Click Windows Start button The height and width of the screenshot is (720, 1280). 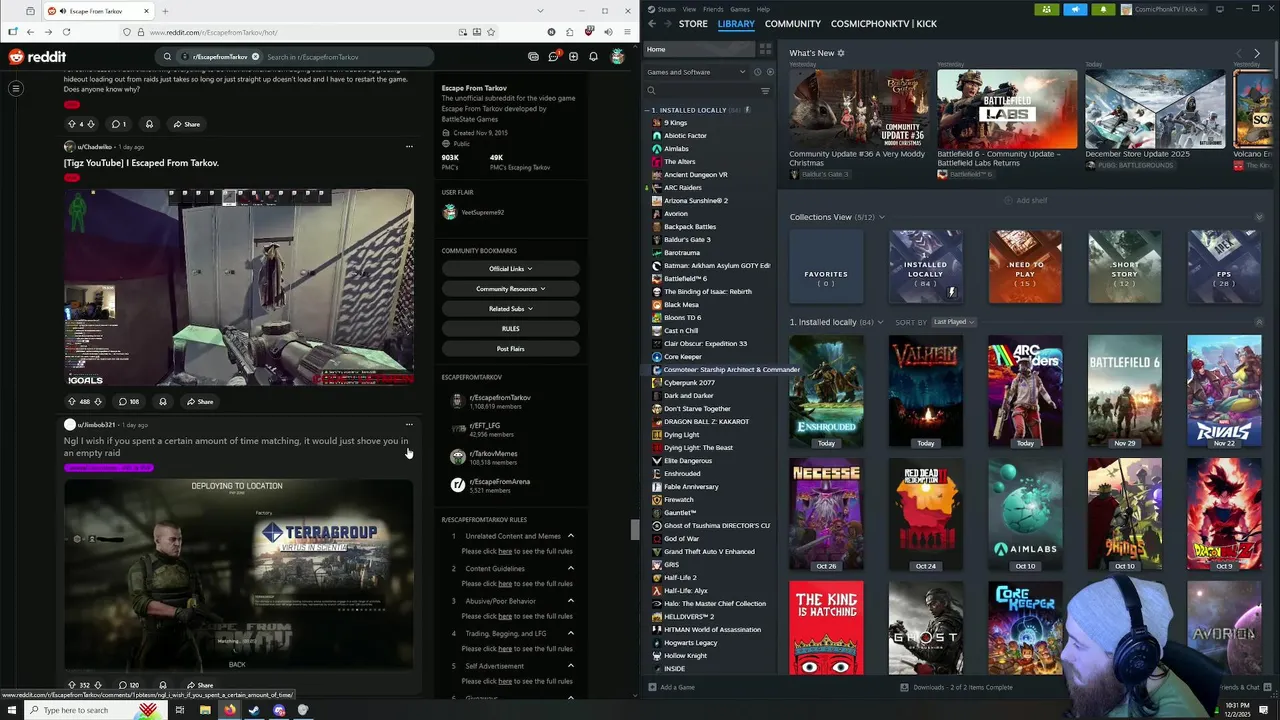[11, 710]
